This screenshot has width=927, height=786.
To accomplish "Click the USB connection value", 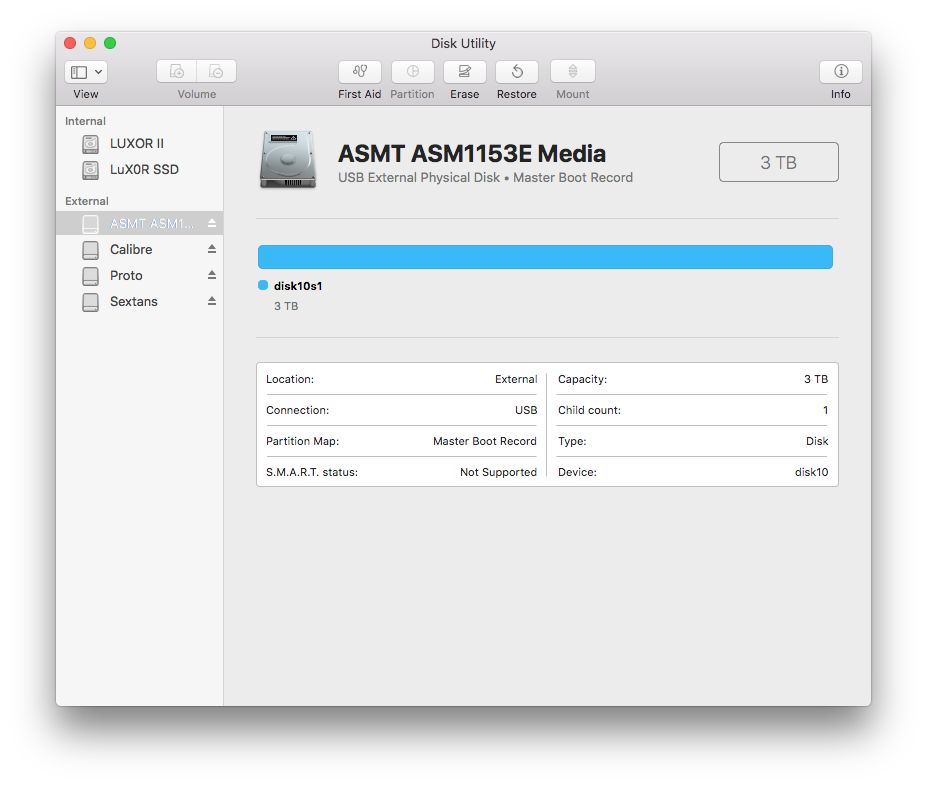I will point(526,410).
